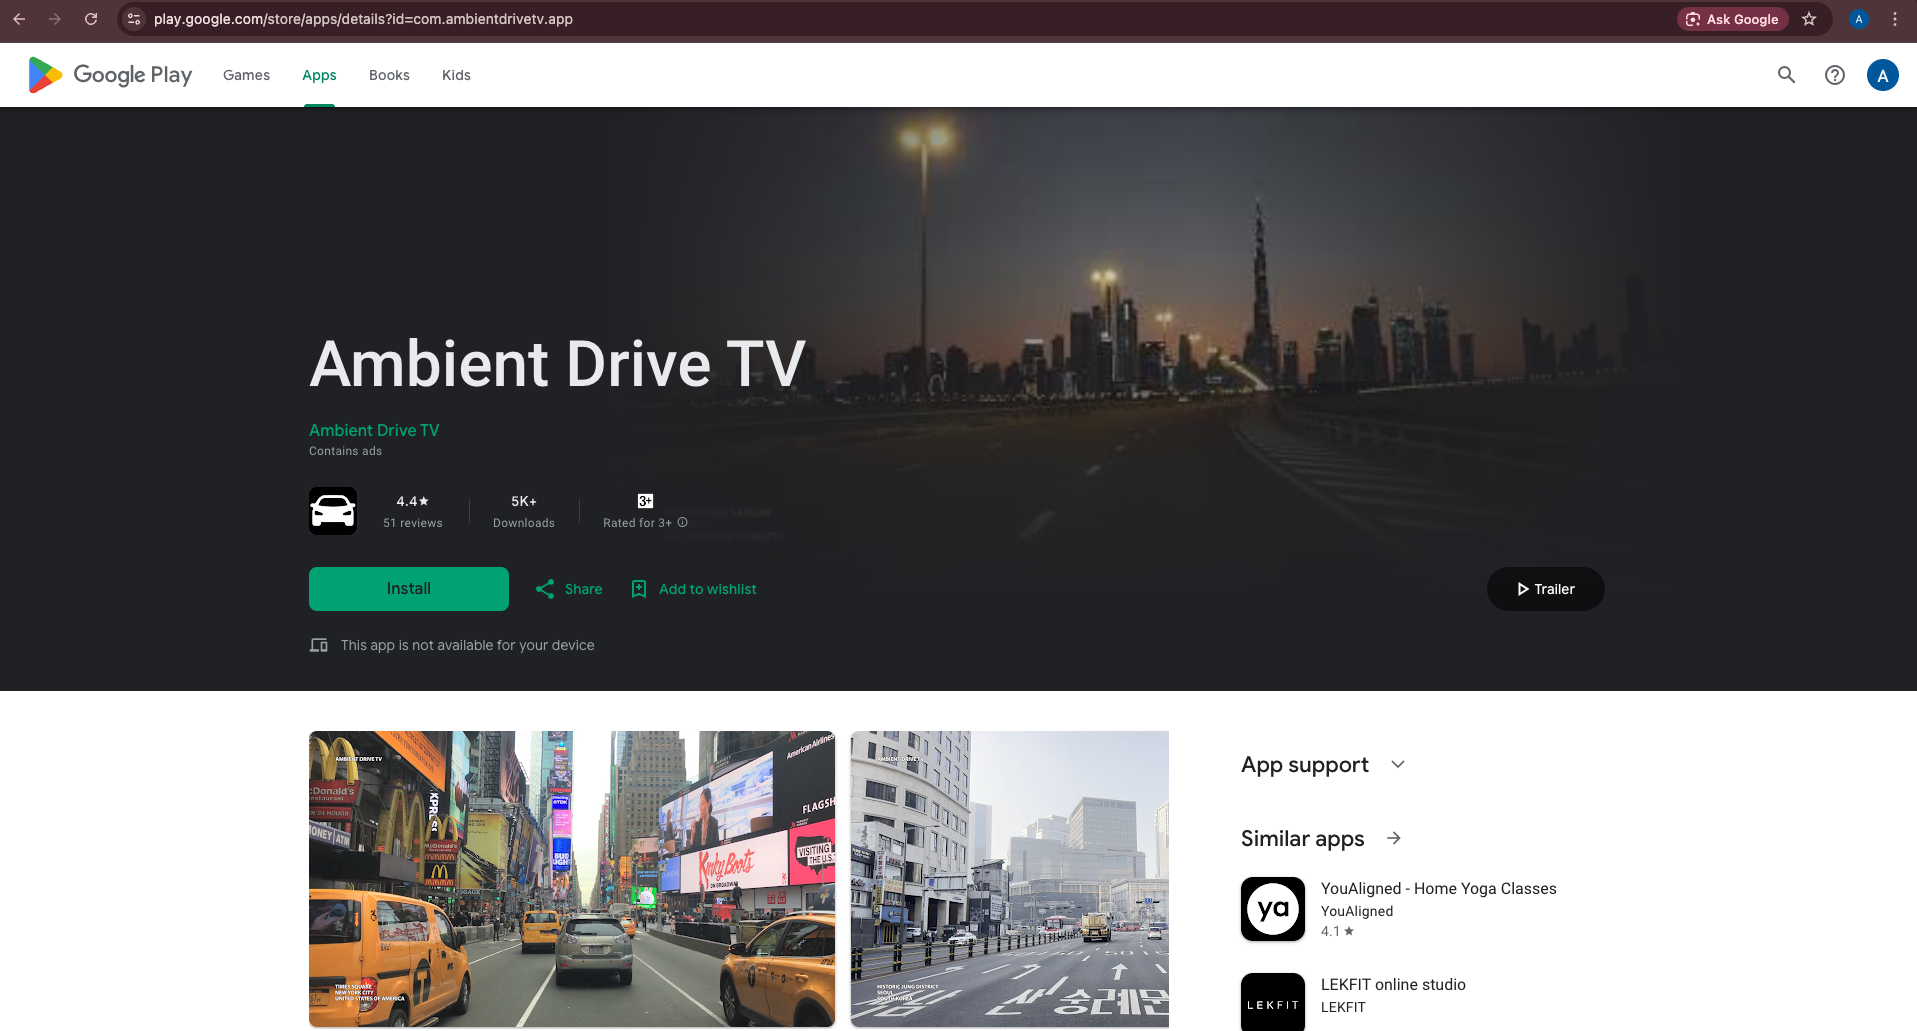Image resolution: width=1917 pixels, height=1031 pixels.
Task: Click the Google Play help icon
Action: point(1834,75)
